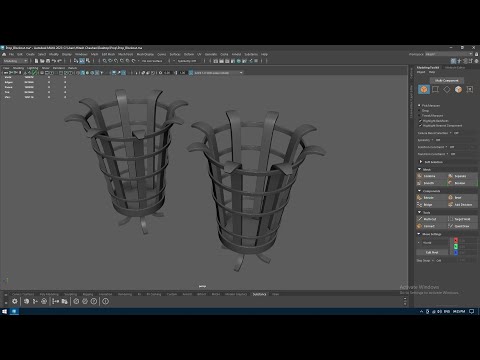Activate the Connect tool

pyautogui.click(x=431, y=226)
